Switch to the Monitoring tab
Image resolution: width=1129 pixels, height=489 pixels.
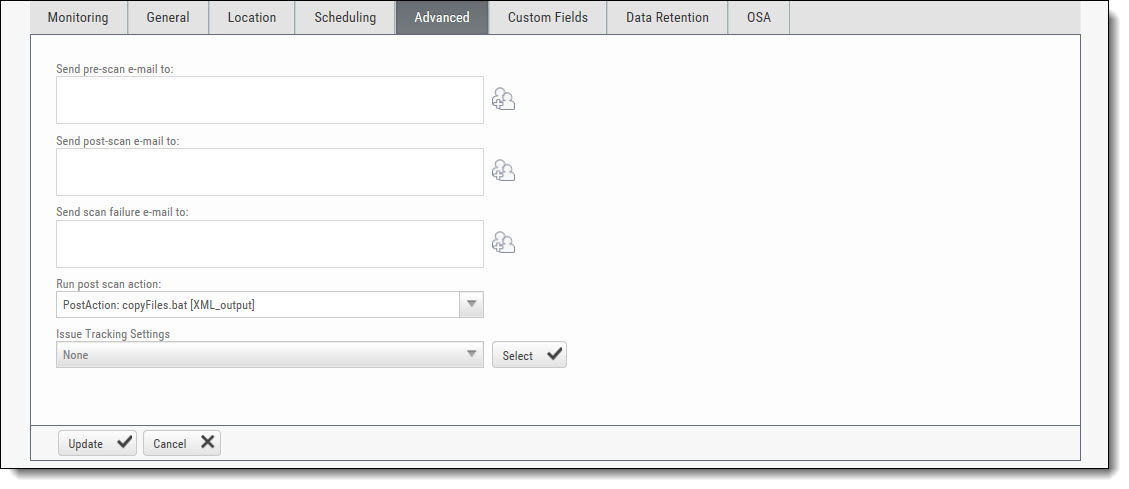(x=78, y=17)
